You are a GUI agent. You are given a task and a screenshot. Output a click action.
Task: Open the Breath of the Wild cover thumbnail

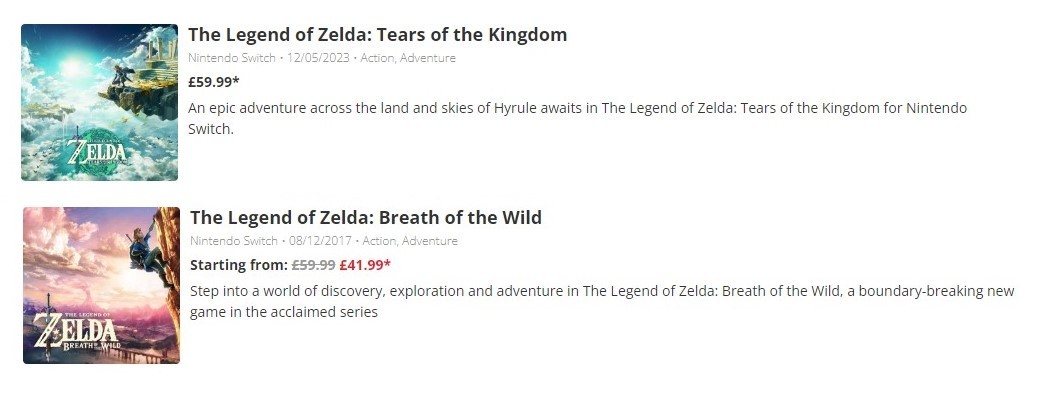101,285
